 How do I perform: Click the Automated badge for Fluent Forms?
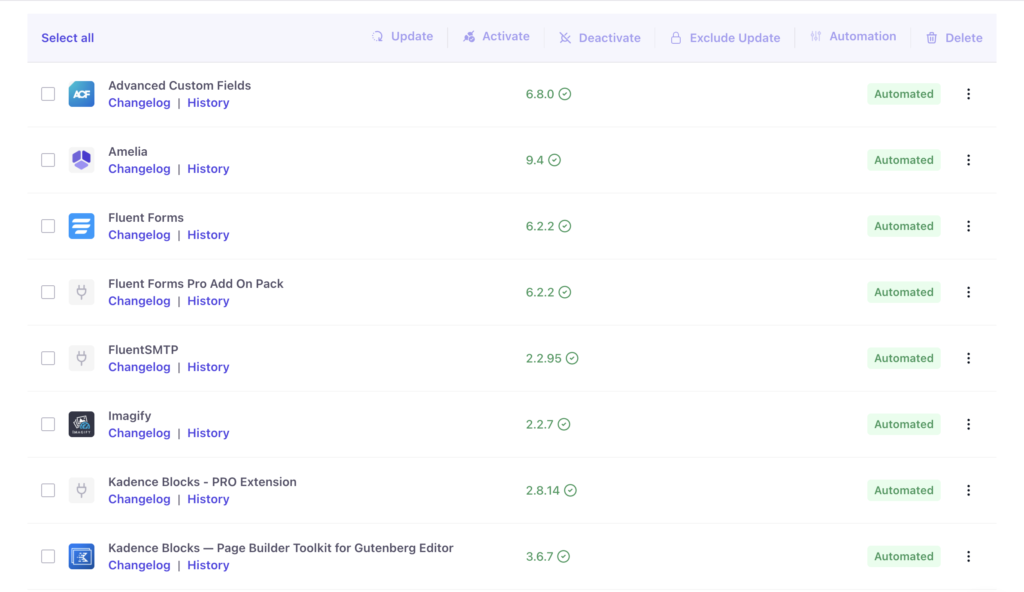(904, 226)
